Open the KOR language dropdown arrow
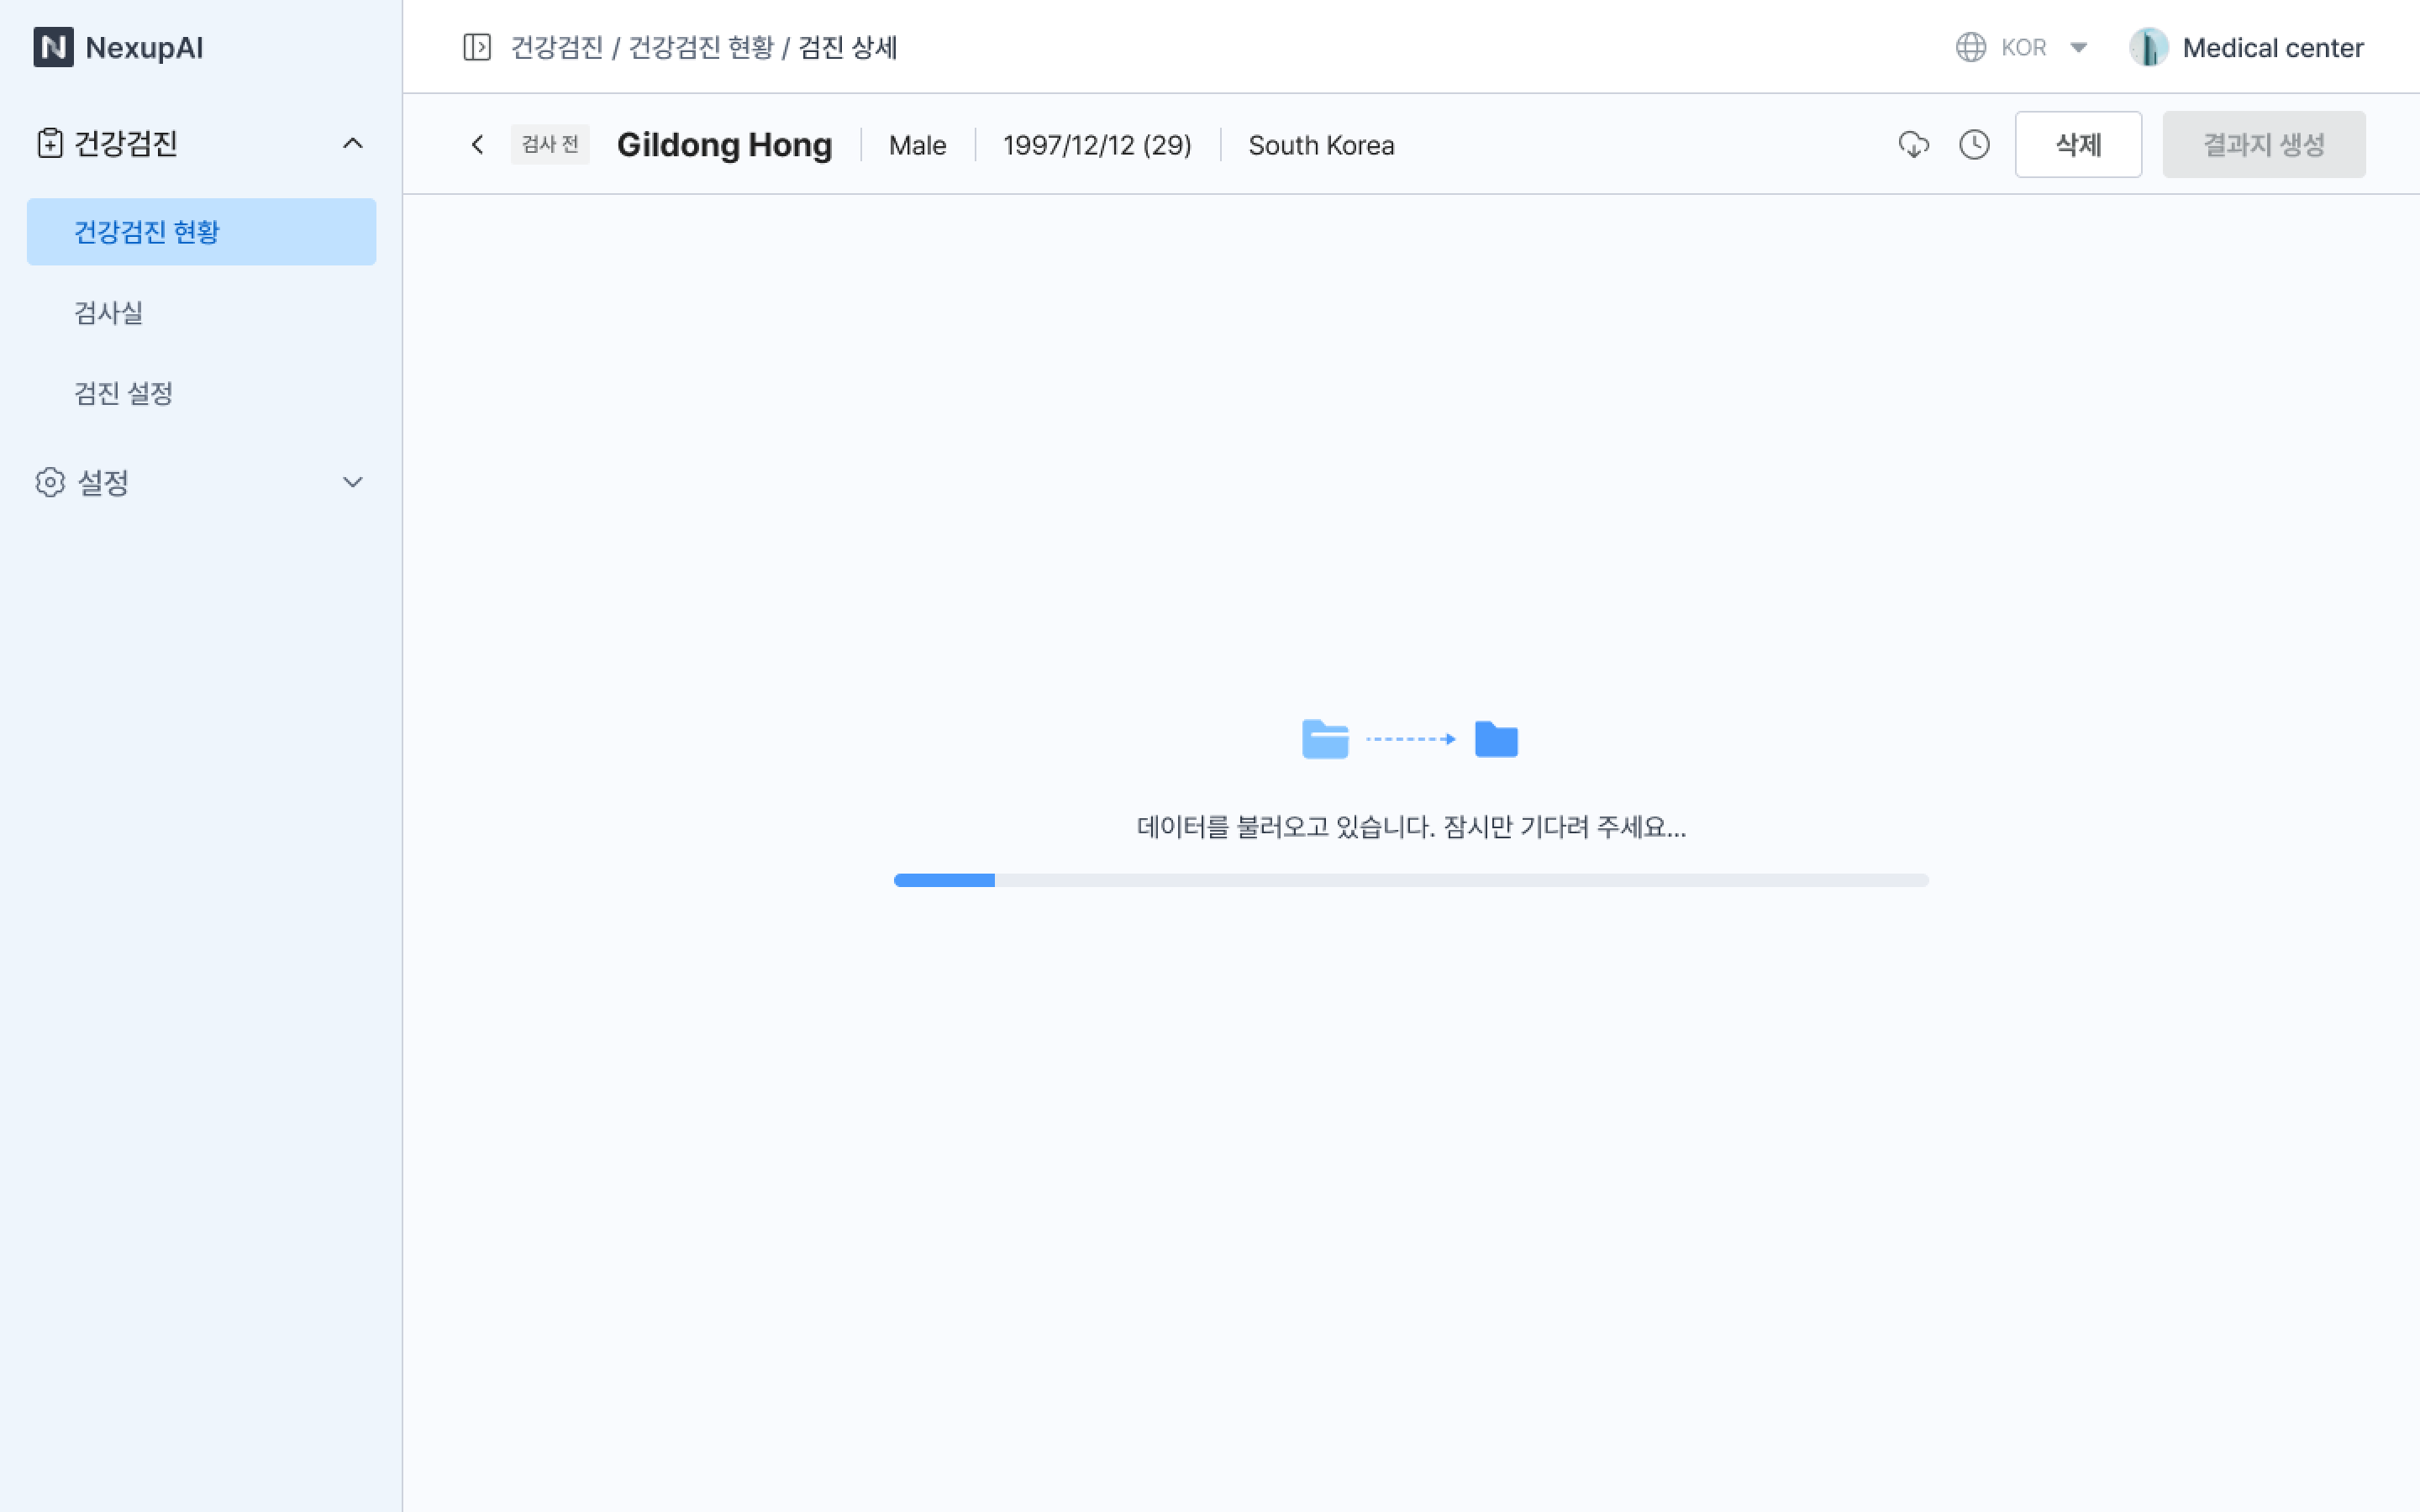This screenshot has width=2420, height=1512. 2078,47
